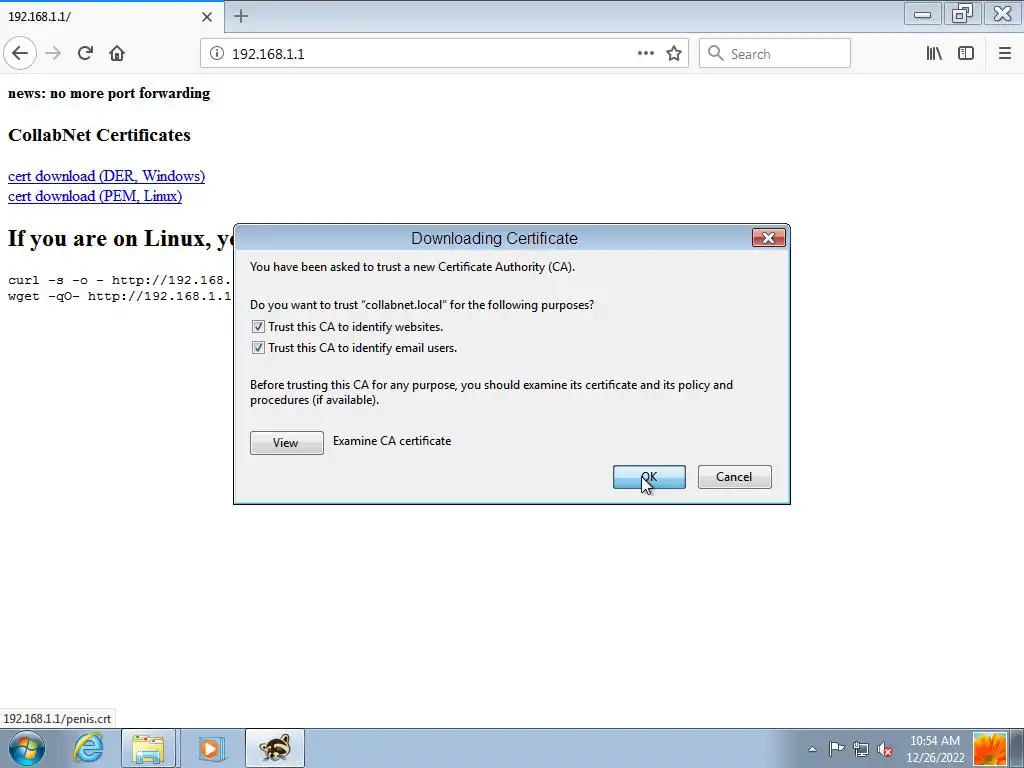Click the muted volume tray icon
Image resolution: width=1024 pixels, height=768 pixels.
point(885,749)
